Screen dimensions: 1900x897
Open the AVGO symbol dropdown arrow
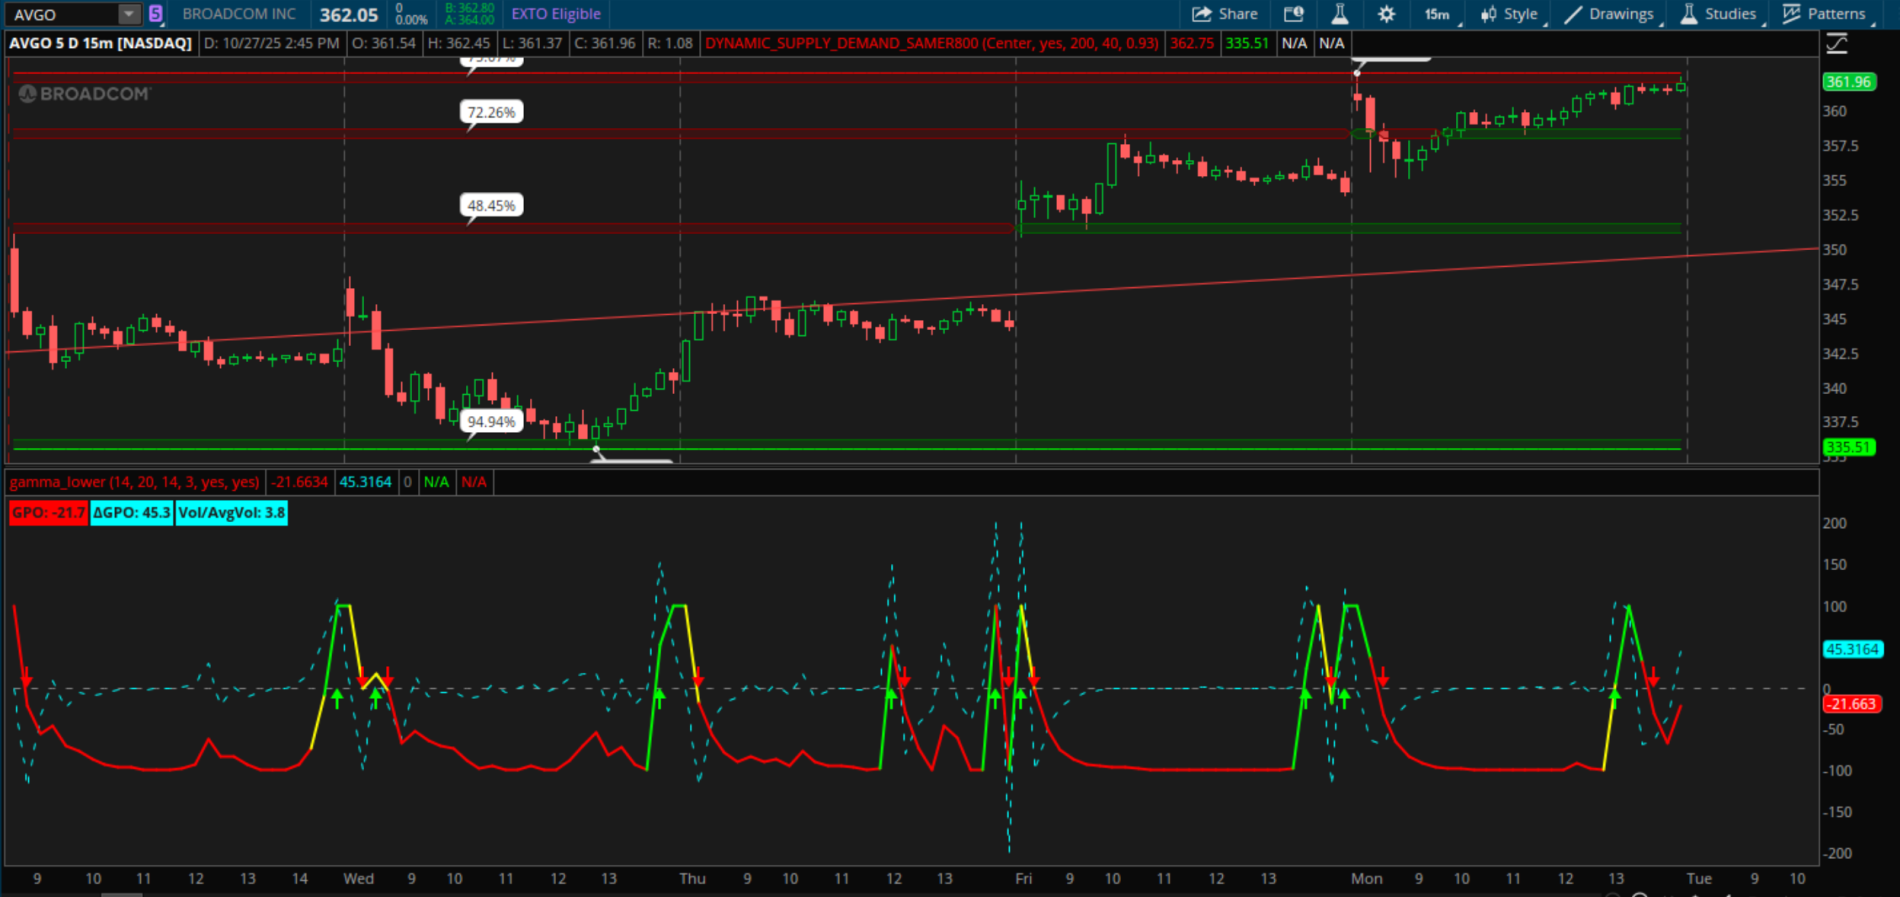point(129,14)
